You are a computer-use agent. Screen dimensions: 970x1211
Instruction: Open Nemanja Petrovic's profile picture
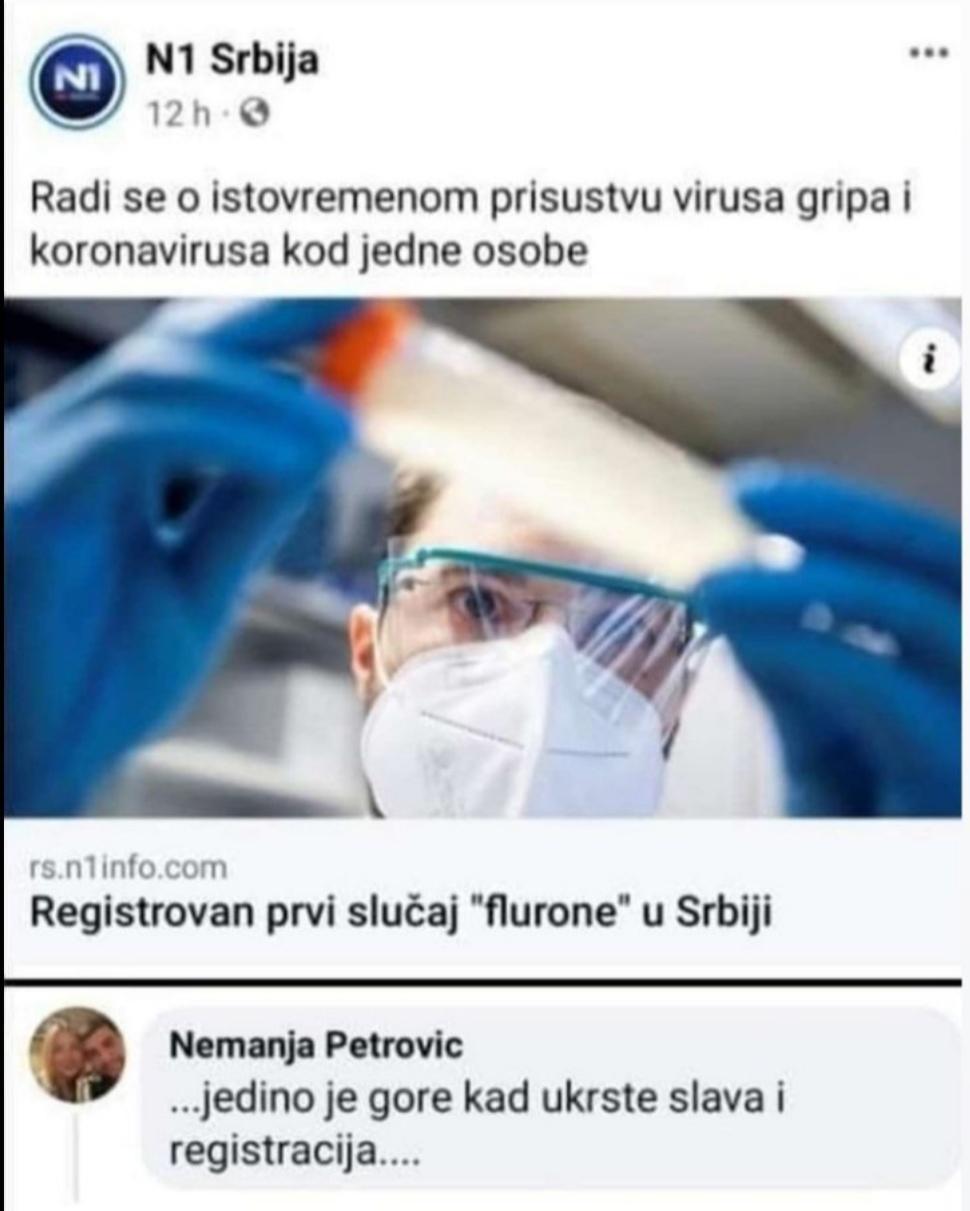[77, 1054]
